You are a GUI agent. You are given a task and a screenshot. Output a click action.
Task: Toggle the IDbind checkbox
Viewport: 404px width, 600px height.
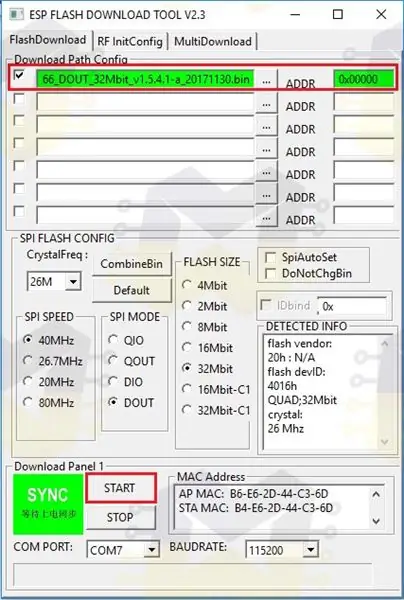[x=266, y=305]
